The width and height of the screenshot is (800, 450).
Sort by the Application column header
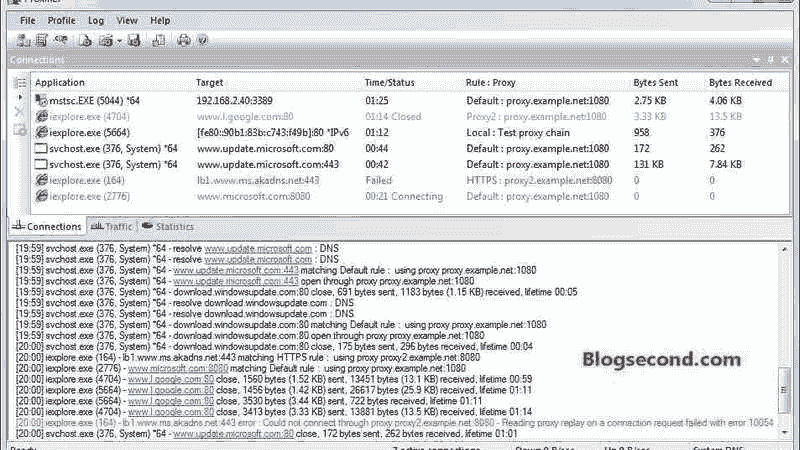point(60,83)
